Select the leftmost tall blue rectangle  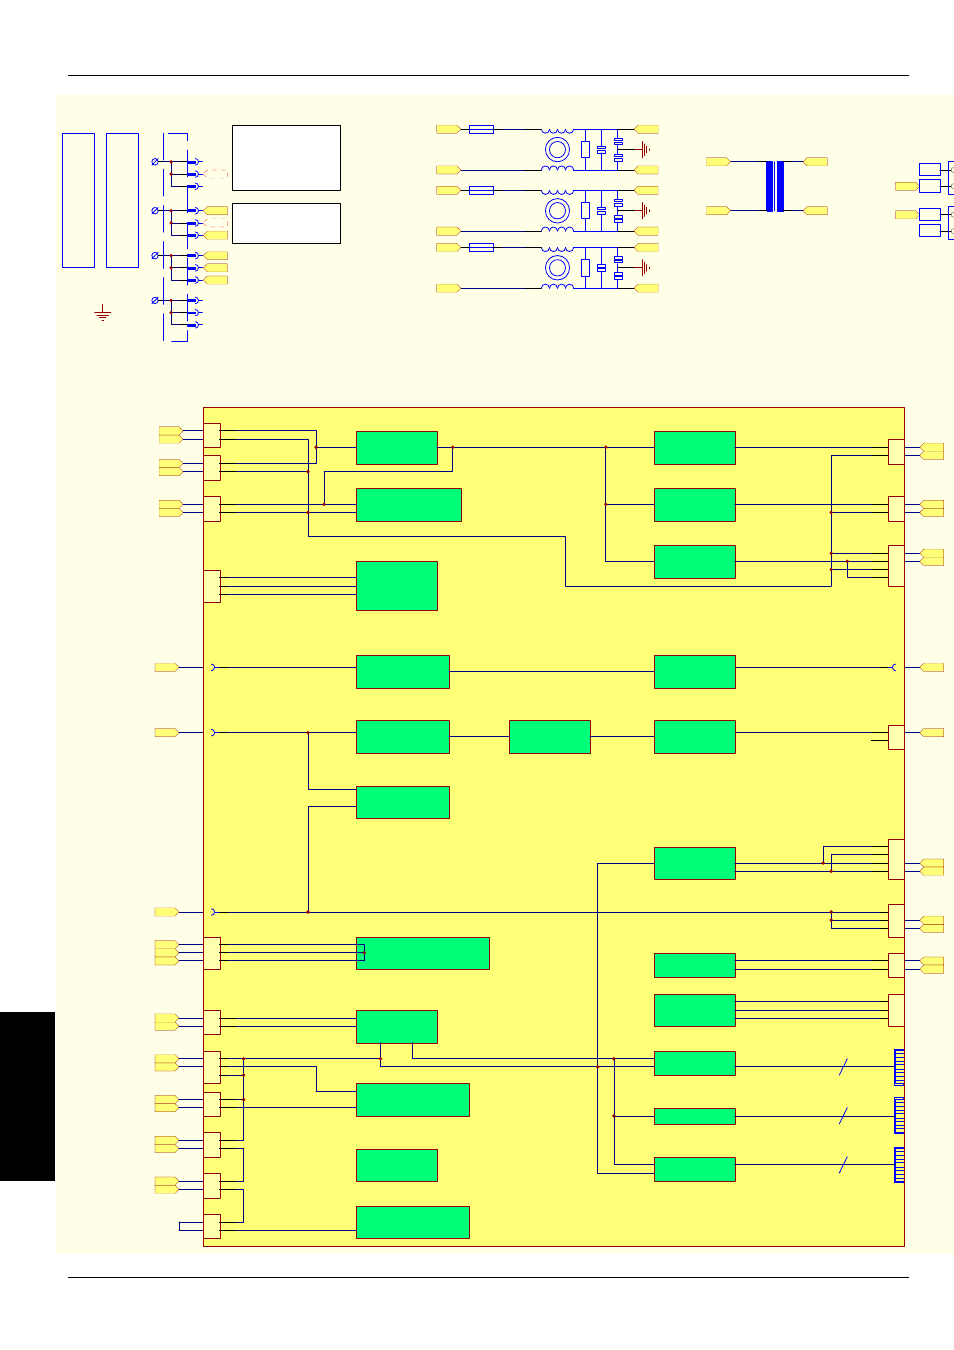[78, 200]
